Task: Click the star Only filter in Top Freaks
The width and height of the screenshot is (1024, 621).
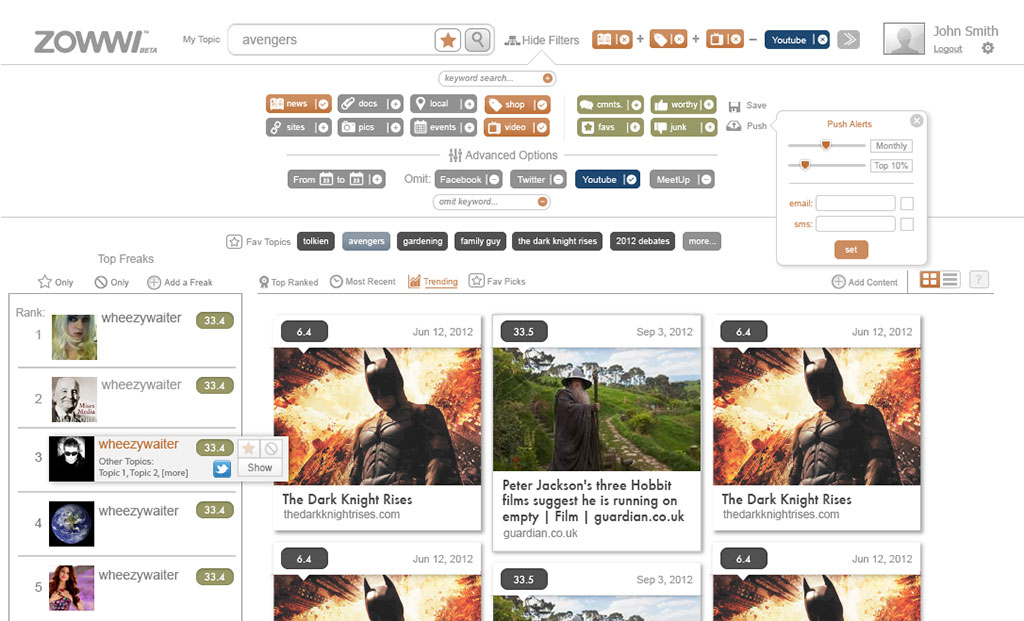Action: click(56, 282)
